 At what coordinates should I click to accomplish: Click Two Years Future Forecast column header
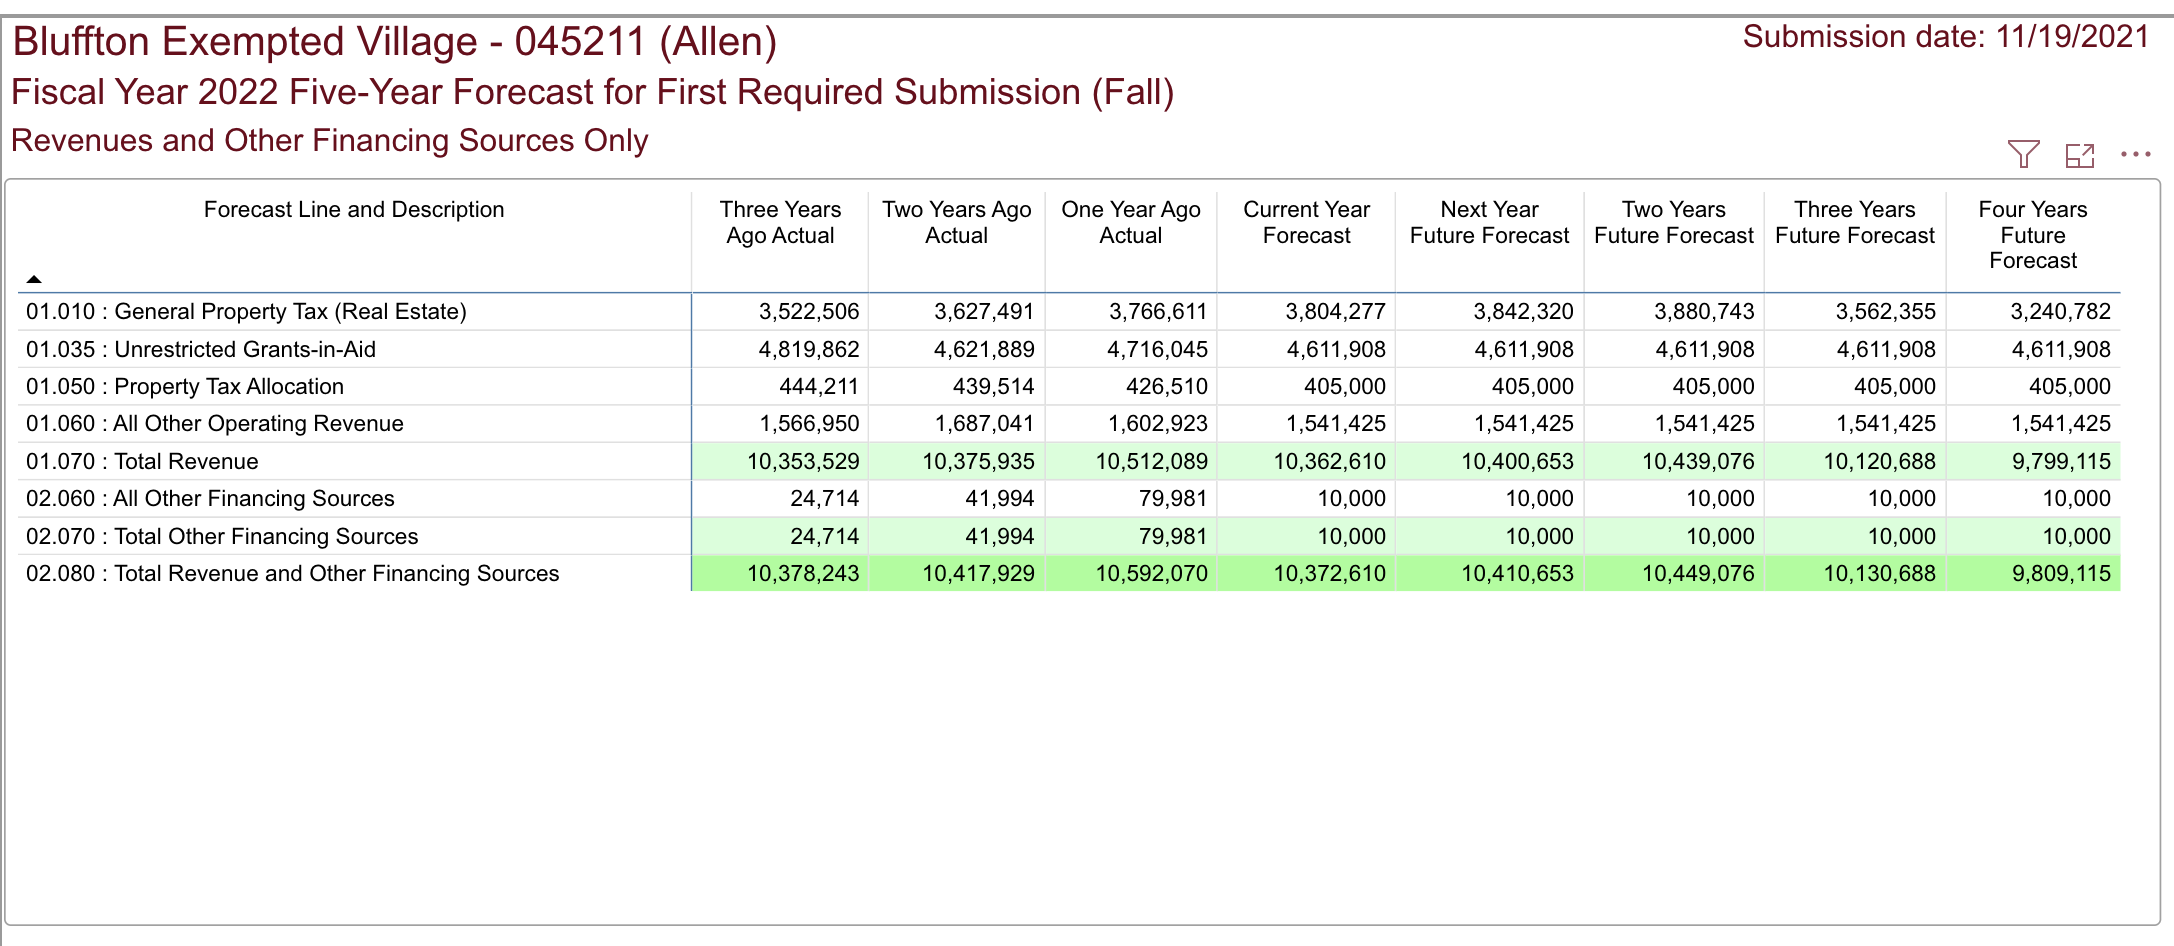(x=1674, y=222)
